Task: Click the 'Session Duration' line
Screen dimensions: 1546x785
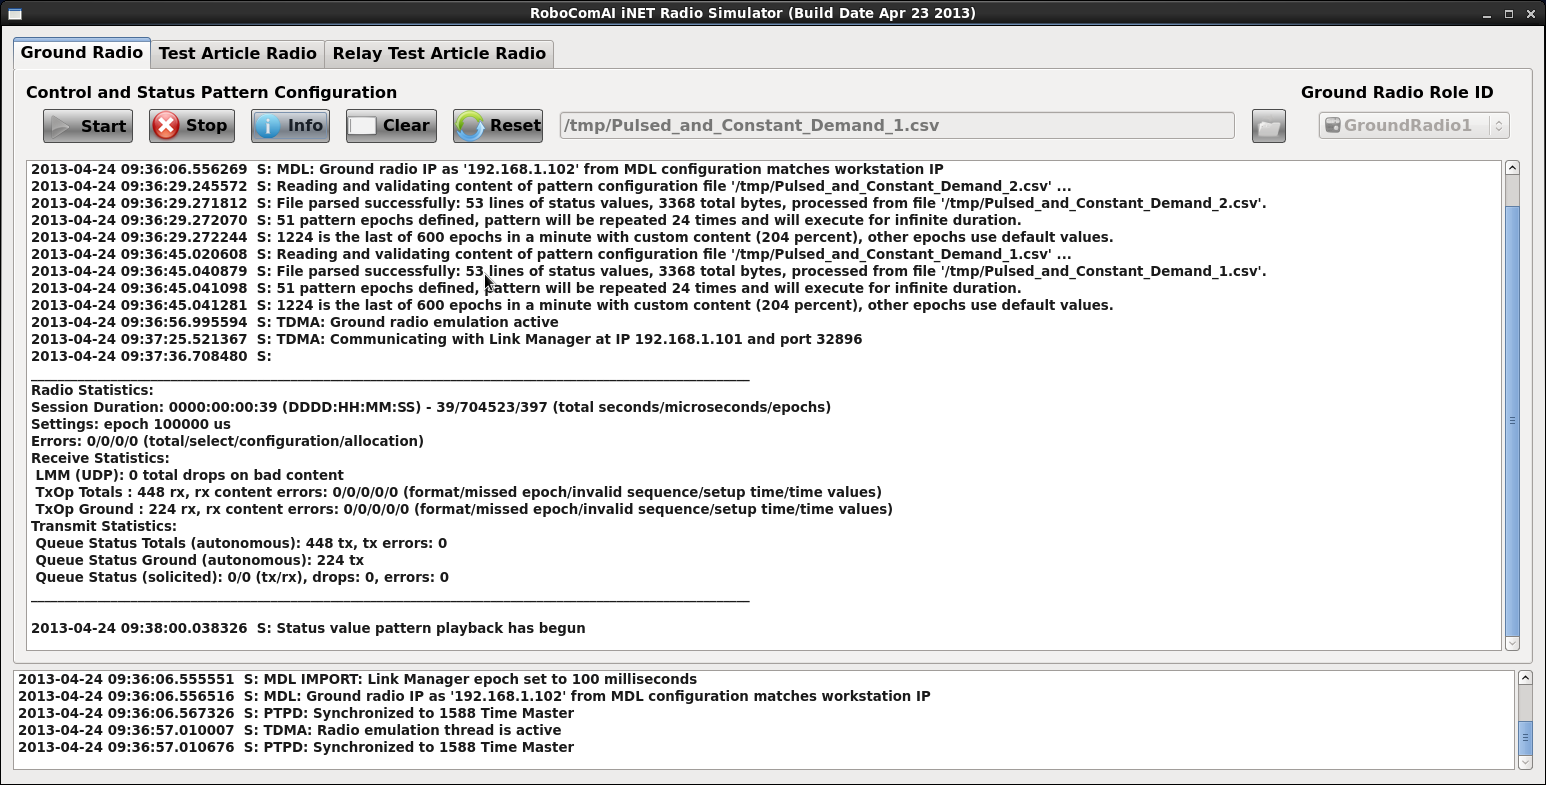Action: coord(431,407)
